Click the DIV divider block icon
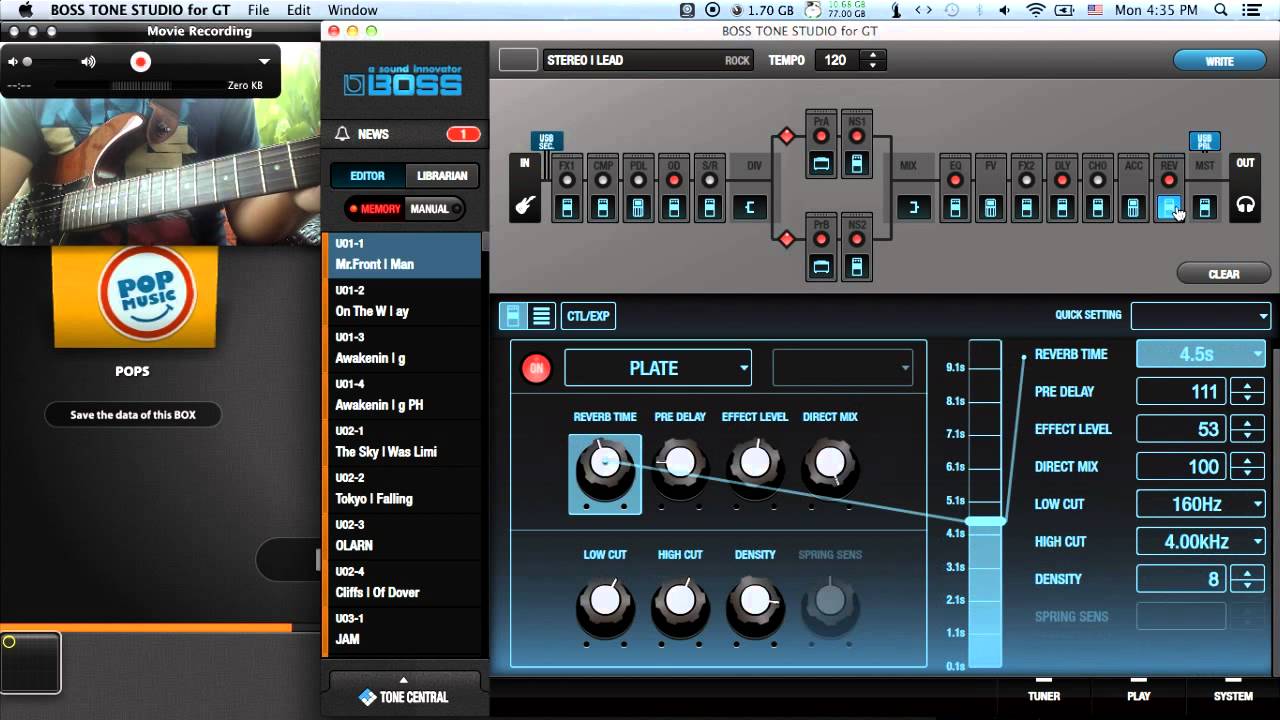The height and width of the screenshot is (720, 1280). pos(750,208)
